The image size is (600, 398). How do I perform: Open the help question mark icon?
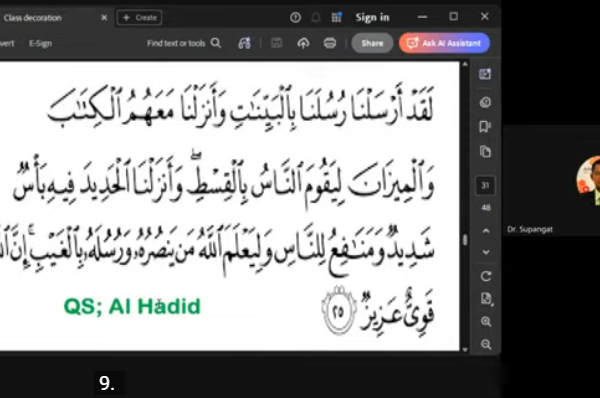(295, 18)
